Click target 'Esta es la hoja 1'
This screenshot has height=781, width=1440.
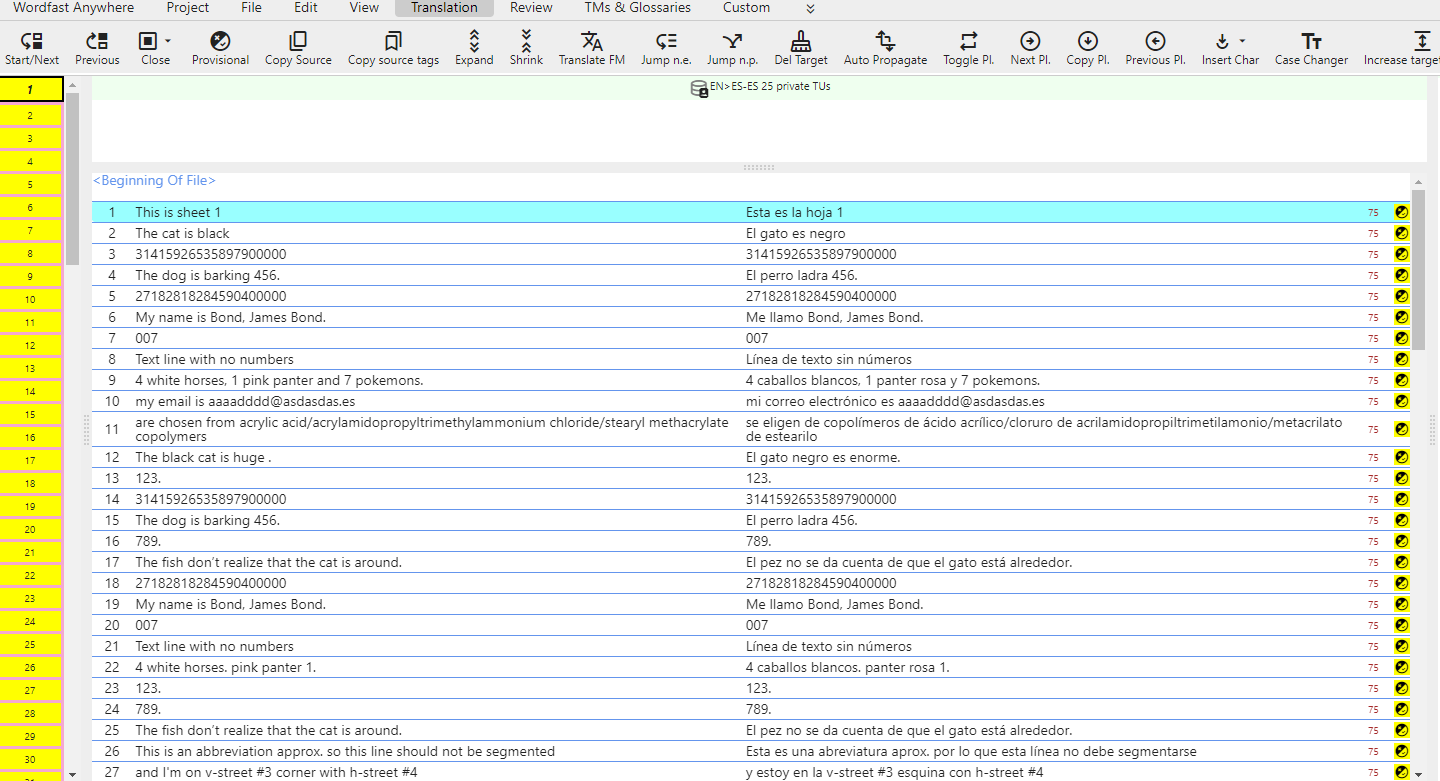coord(795,212)
